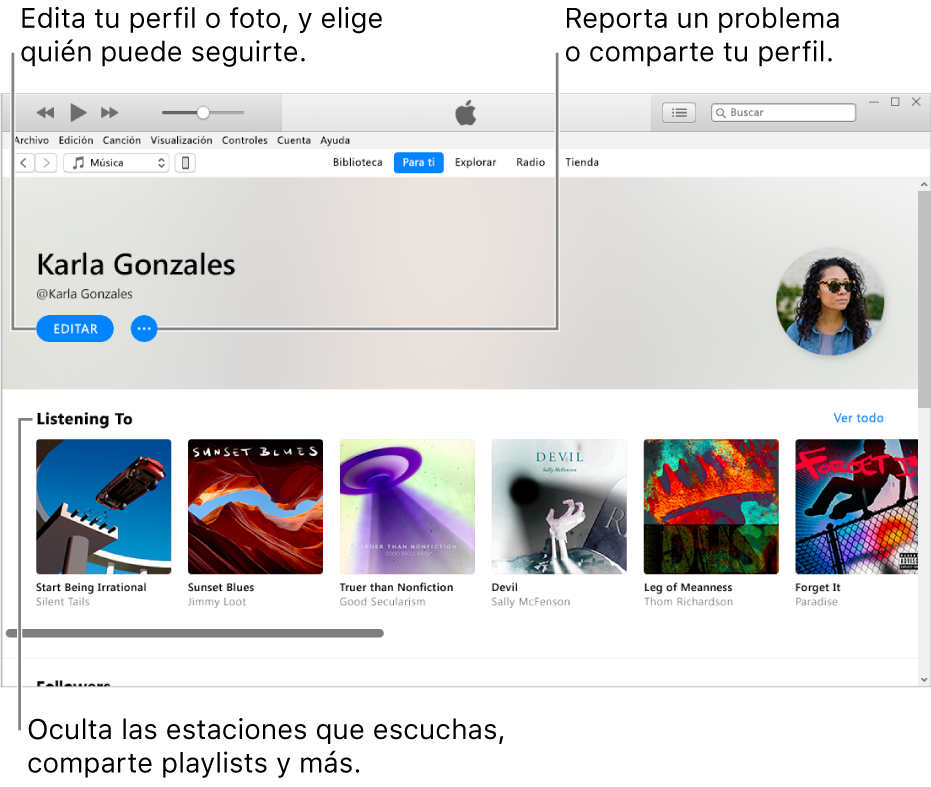Click the EDITAR button
The height and width of the screenshot is (787, 931).
click(74, 328)
